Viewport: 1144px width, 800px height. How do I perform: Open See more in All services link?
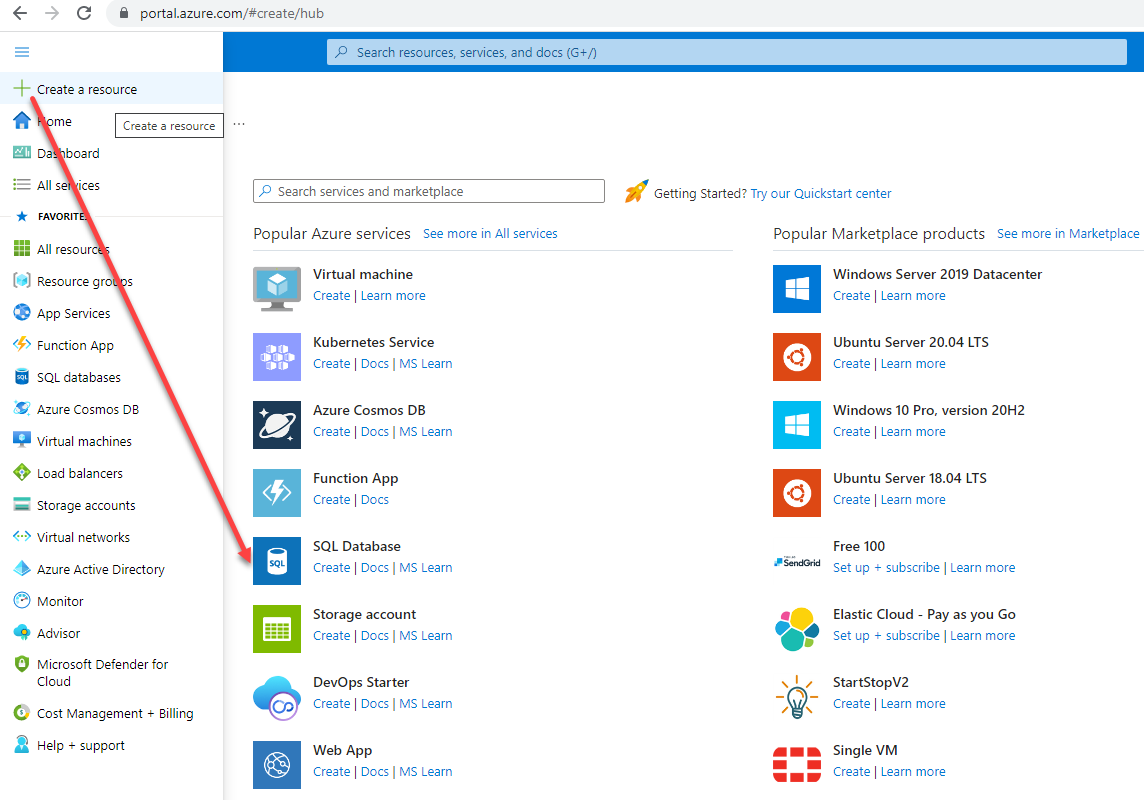click(490, 233)
